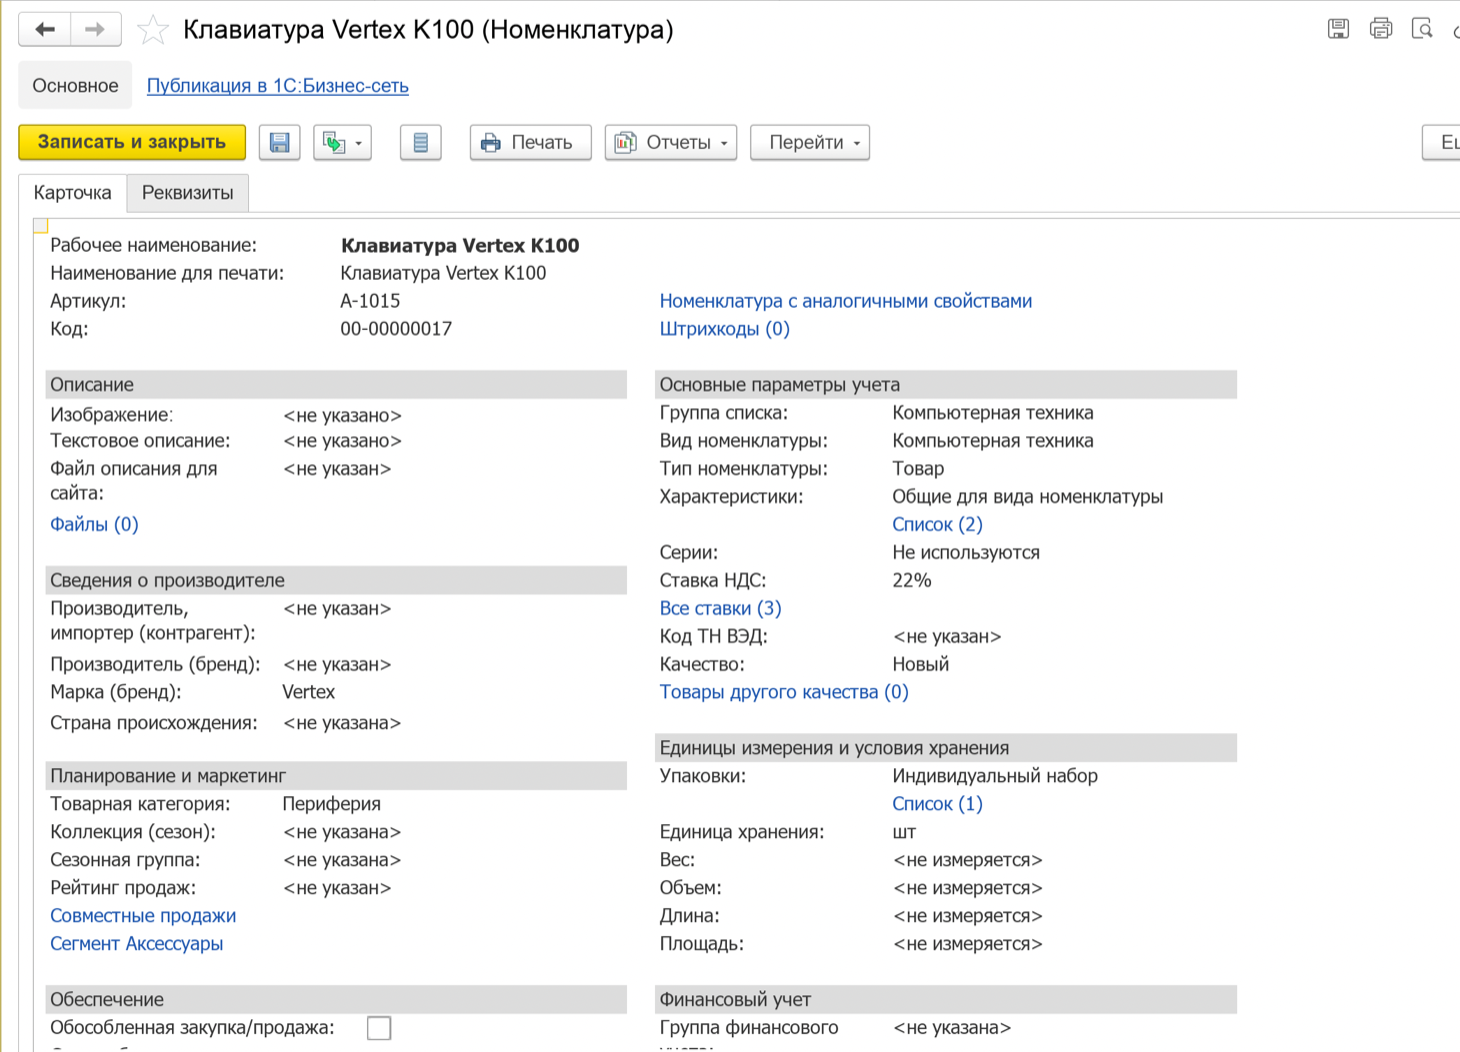Open Публикация в 1С:Бизнес-сеть link
Screen dimensions: 1460x1052
(278, 86)
